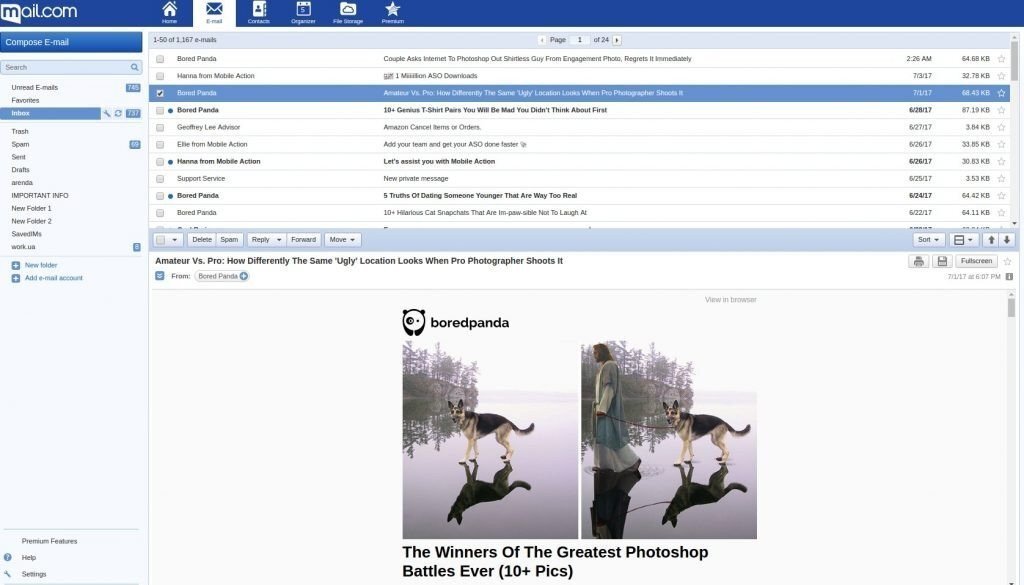Check the Hanna 'ASO Downloads' email checkbox

[x=160, y=76]
